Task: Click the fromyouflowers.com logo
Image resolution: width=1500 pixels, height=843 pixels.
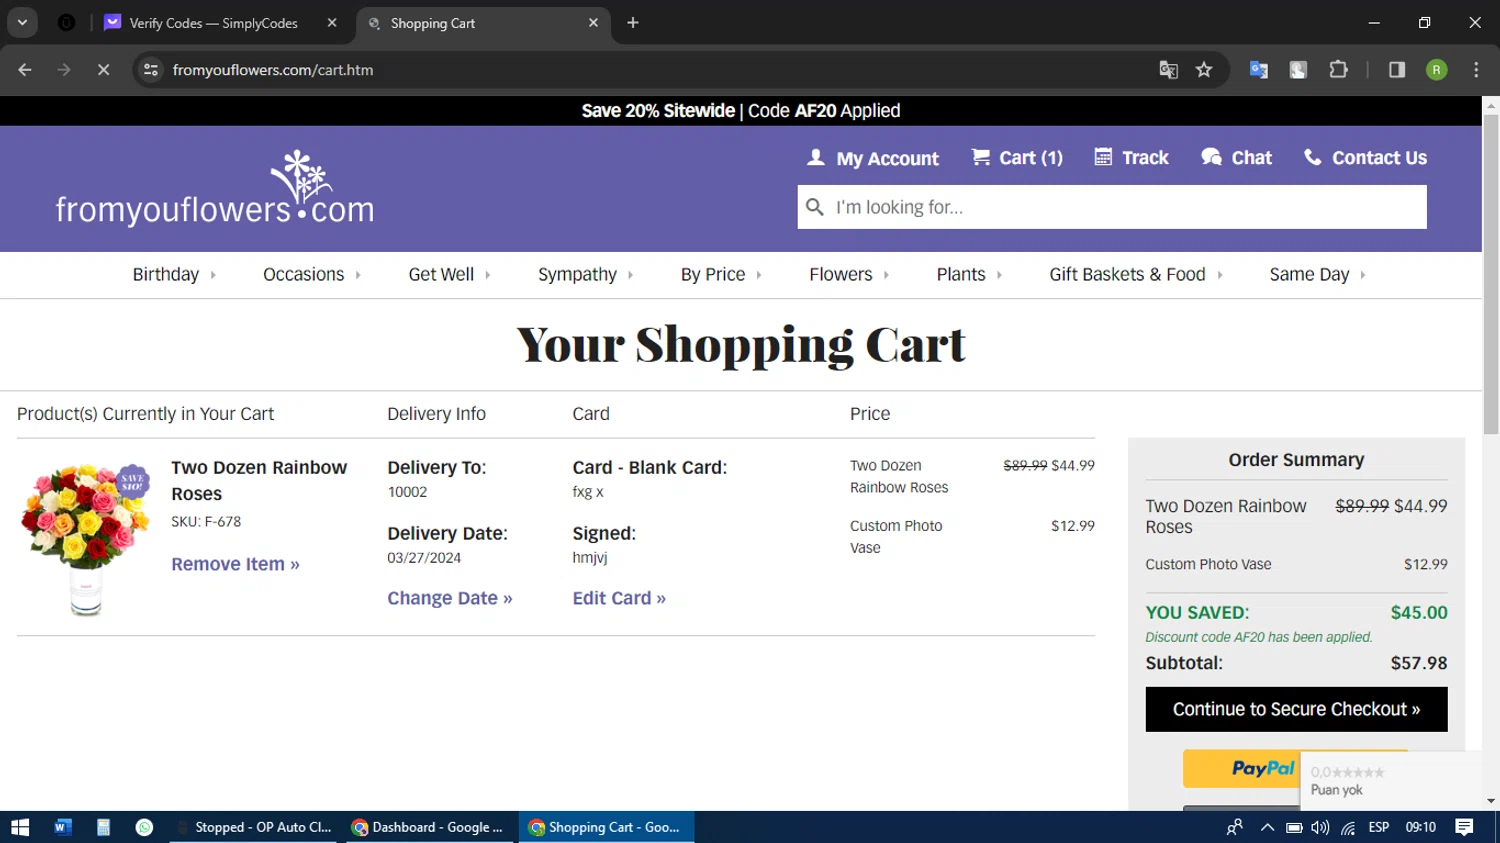Action: [215, 188]
